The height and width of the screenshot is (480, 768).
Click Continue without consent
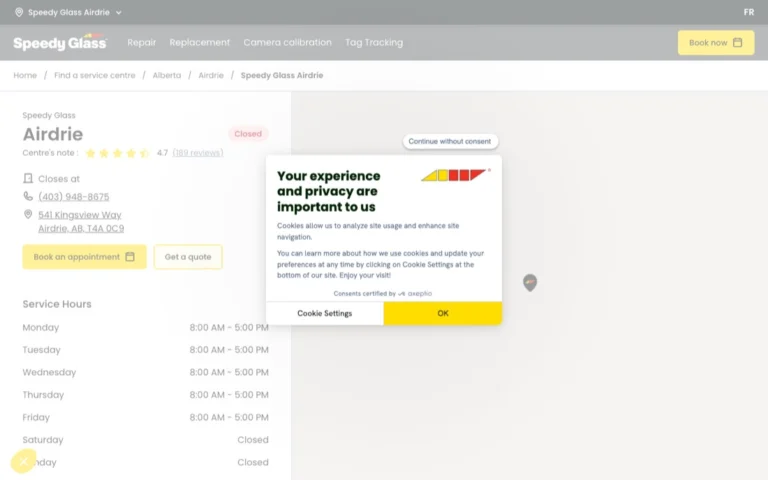click(x=450, y=142)
